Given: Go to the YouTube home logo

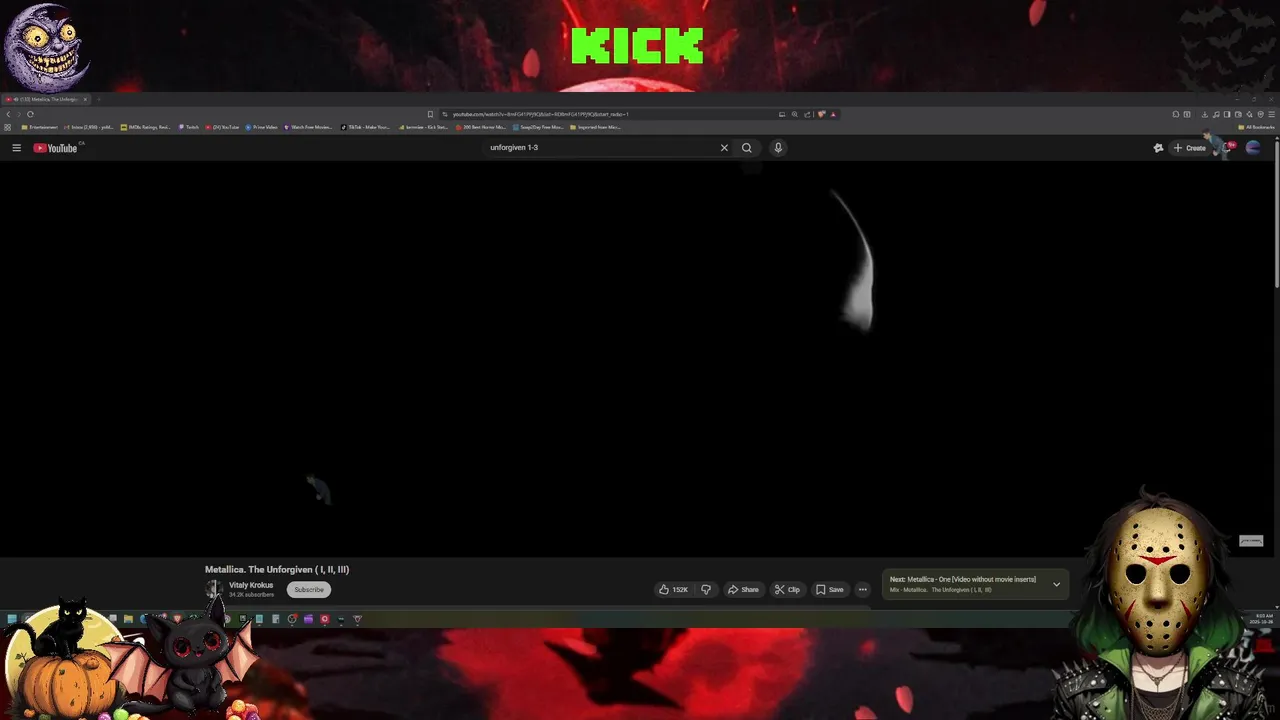Looking at the screenshot, I should pyautogui.click(x=55, y=148).
